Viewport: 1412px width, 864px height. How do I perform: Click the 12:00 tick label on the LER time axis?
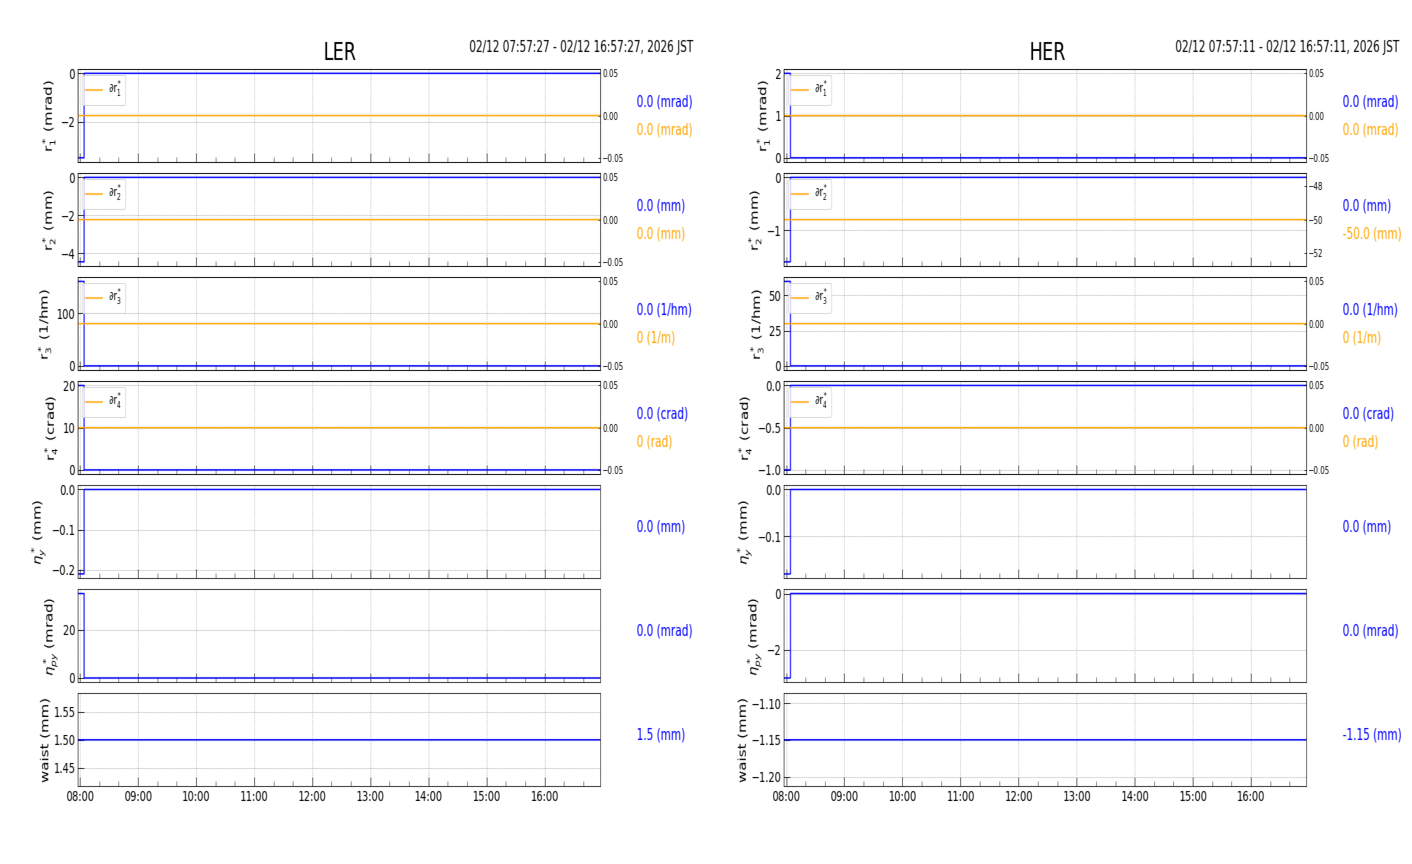312,797
